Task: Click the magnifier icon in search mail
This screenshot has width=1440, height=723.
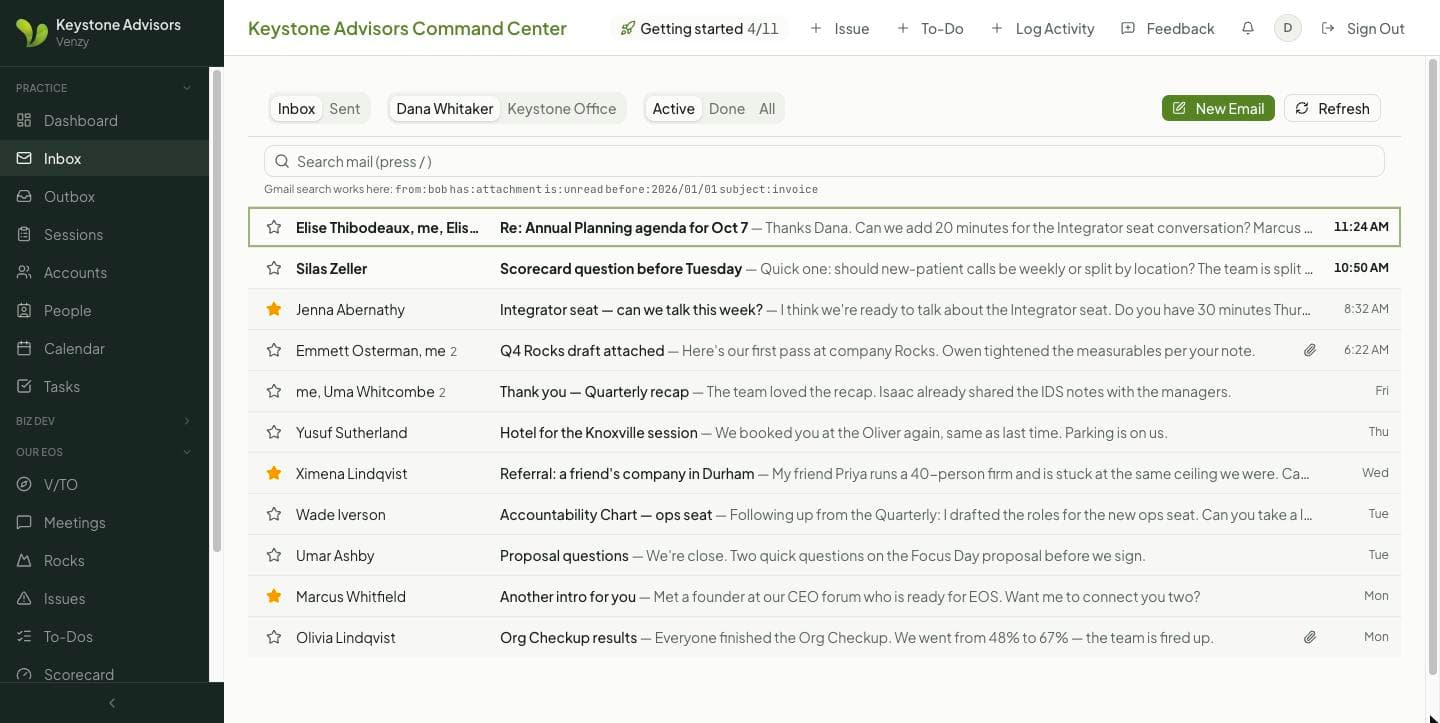Action: coord(282,161)
